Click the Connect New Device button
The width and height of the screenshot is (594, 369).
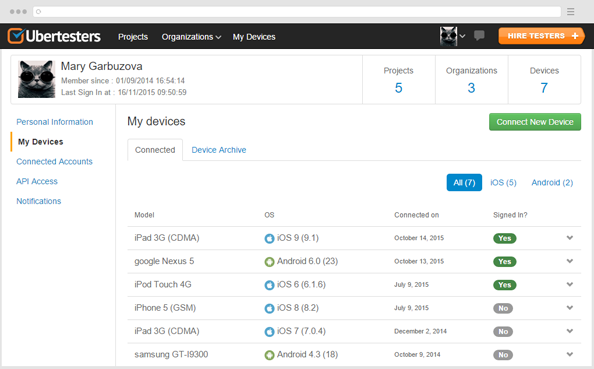pos(535,122)
